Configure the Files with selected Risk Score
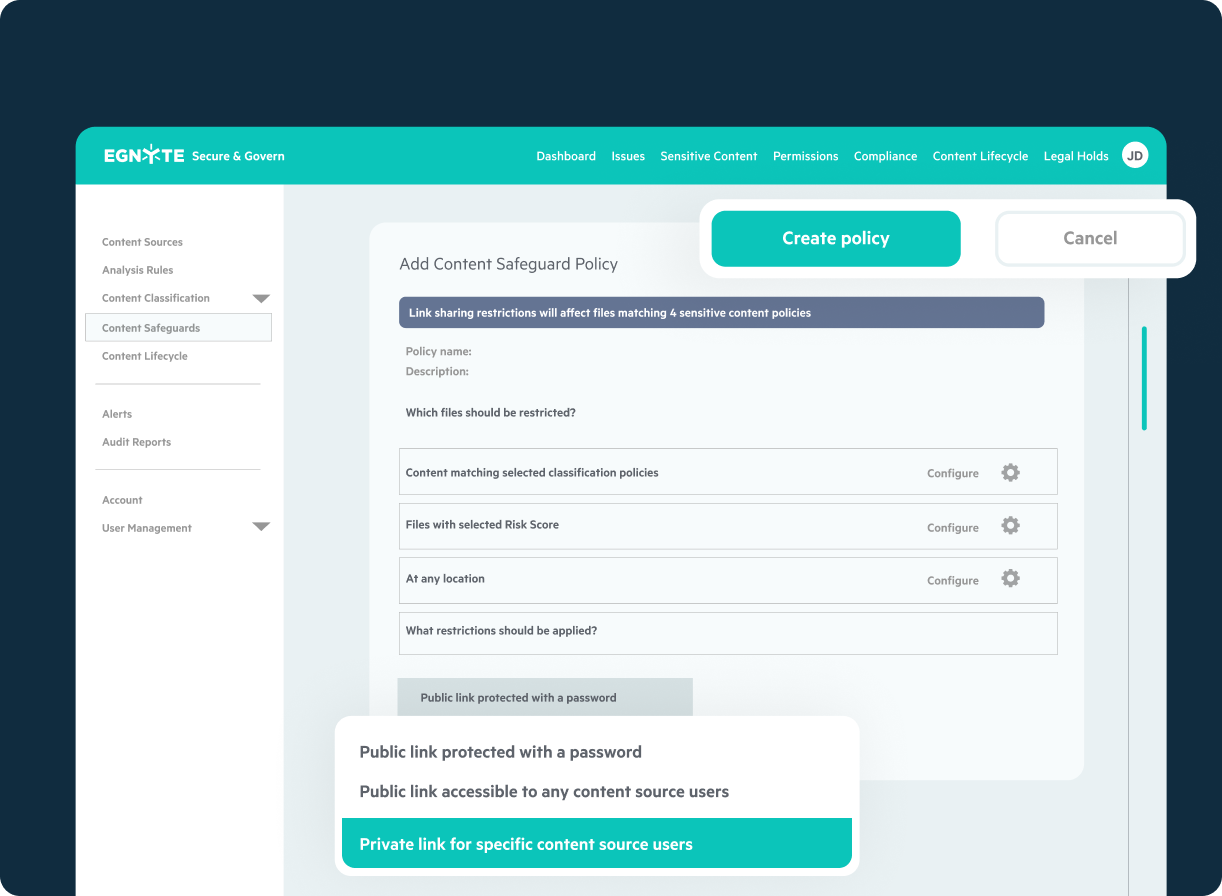Viewport: 1222px width, 896px height. [x=952, y=528]
